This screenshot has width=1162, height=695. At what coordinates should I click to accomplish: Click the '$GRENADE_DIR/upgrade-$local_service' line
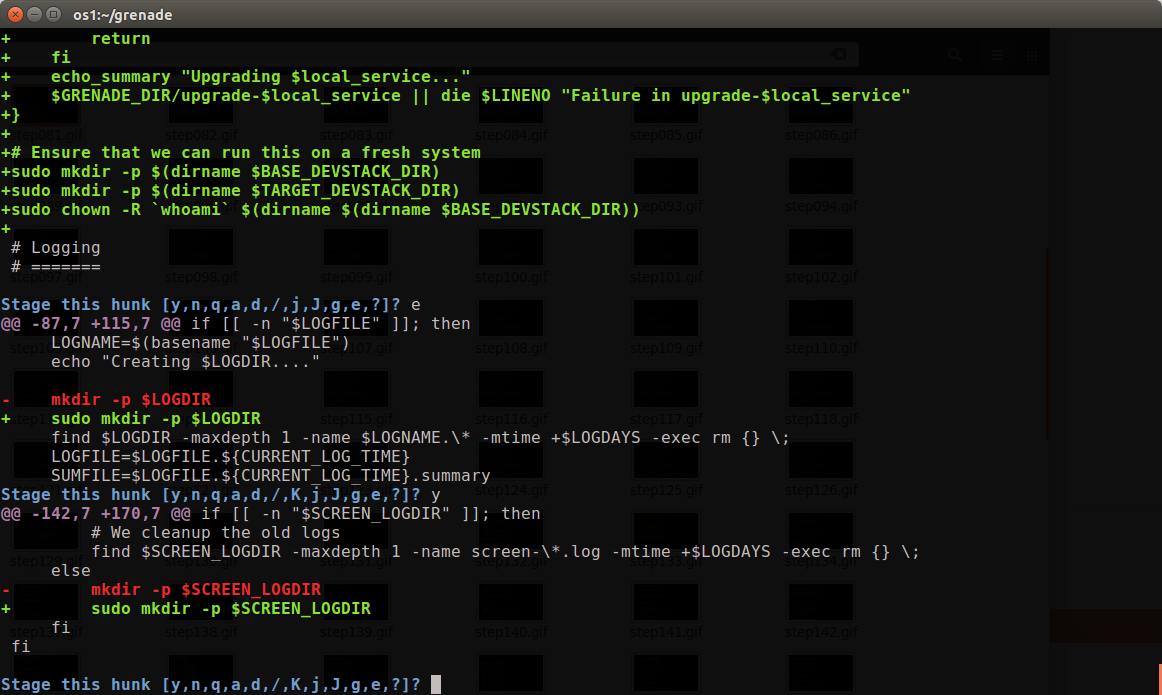(x=480, y=96)
